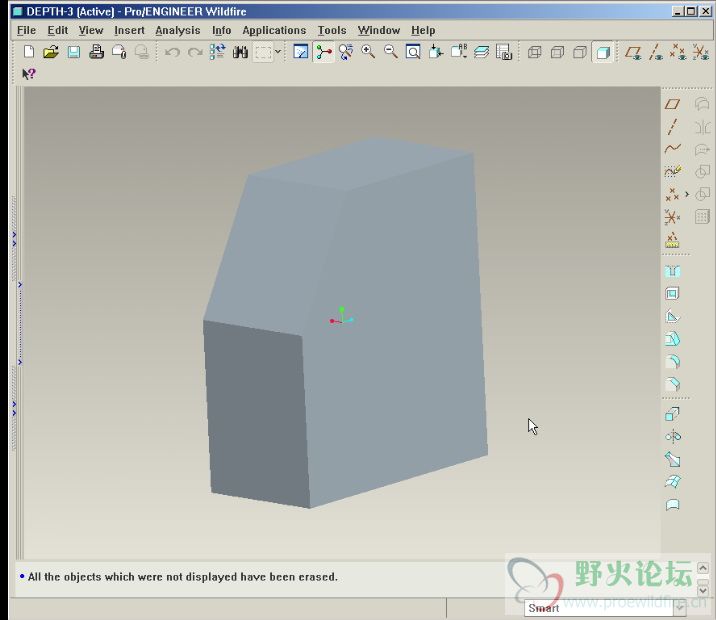Open the Search tool with binoculars icon

coord(240,52)
